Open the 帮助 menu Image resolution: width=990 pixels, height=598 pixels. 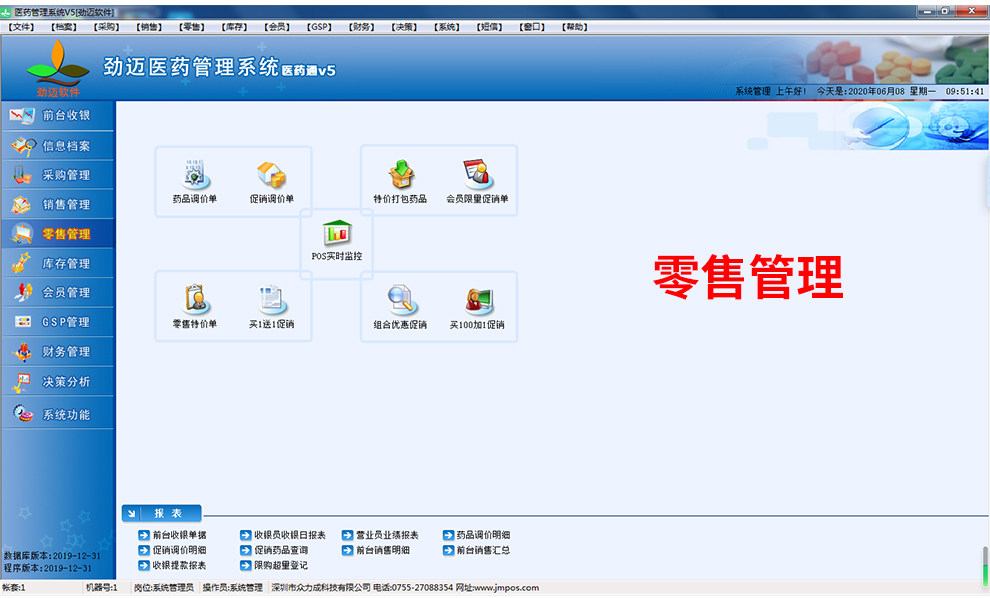pyautogui.click(x=575, y=27)
